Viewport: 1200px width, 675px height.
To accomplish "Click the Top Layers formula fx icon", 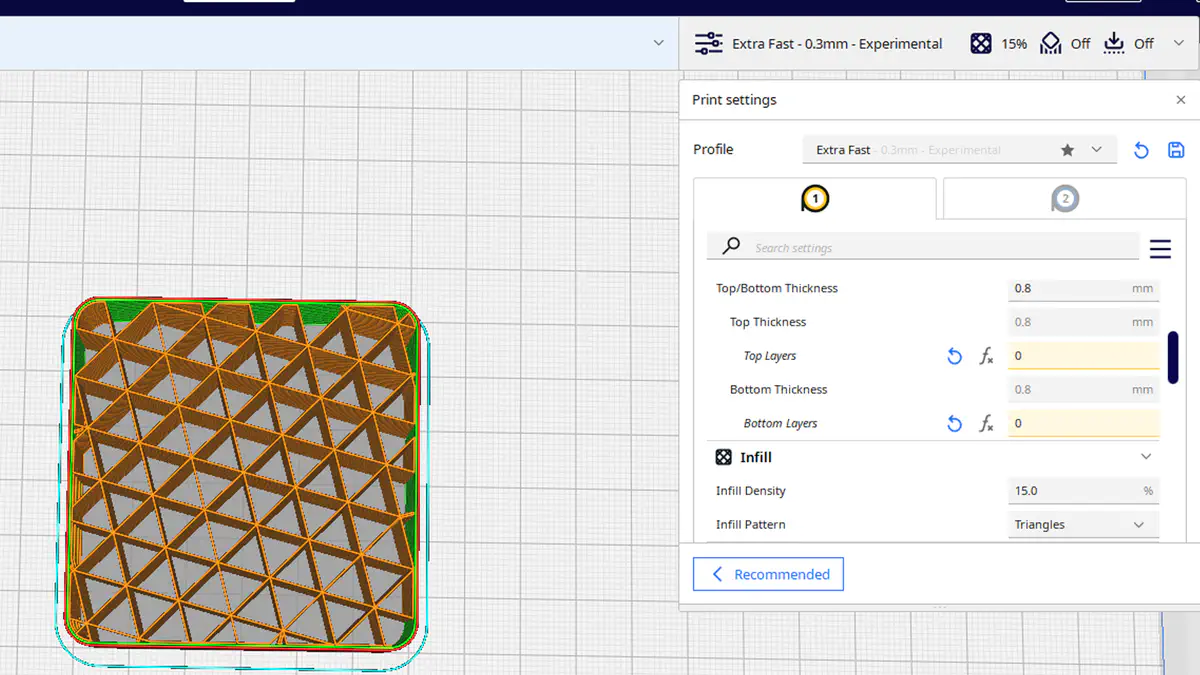I will 986,356.
